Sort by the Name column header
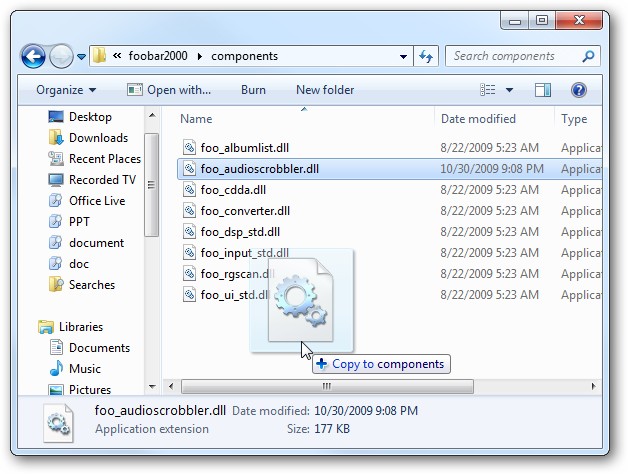 (x=196, y=119)
